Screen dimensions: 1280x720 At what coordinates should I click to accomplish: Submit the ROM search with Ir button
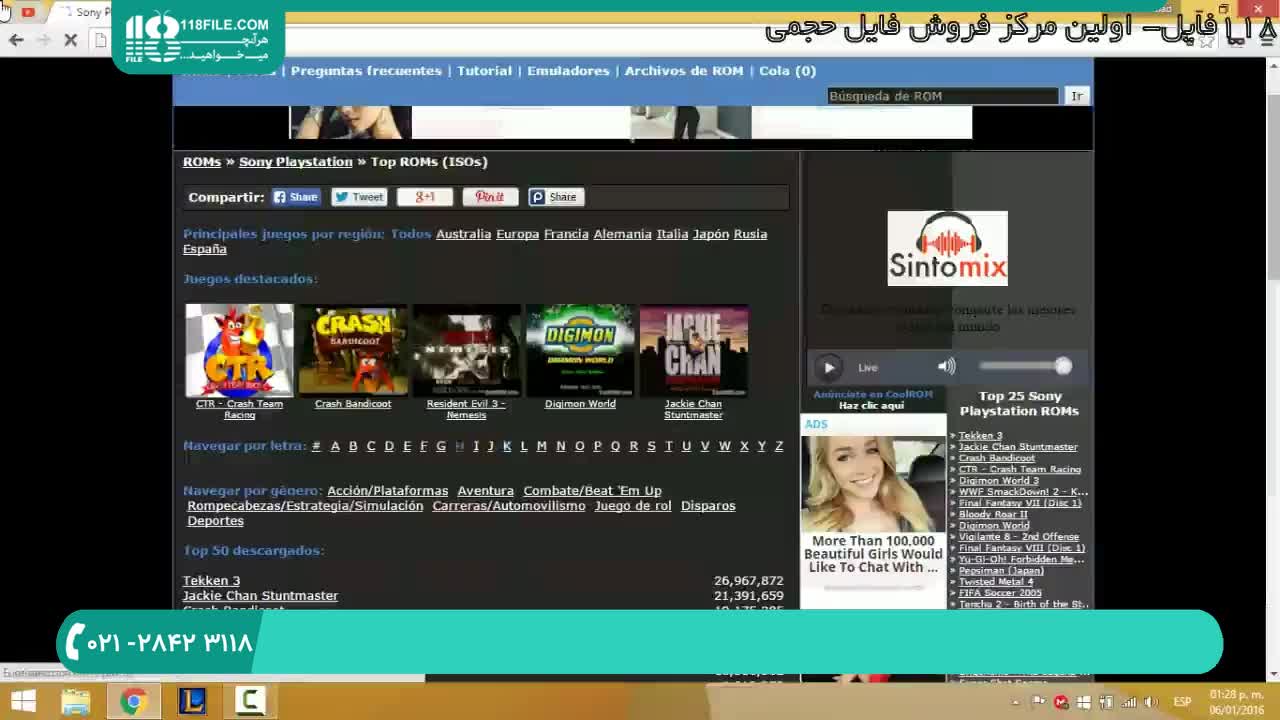[1077, 96]
